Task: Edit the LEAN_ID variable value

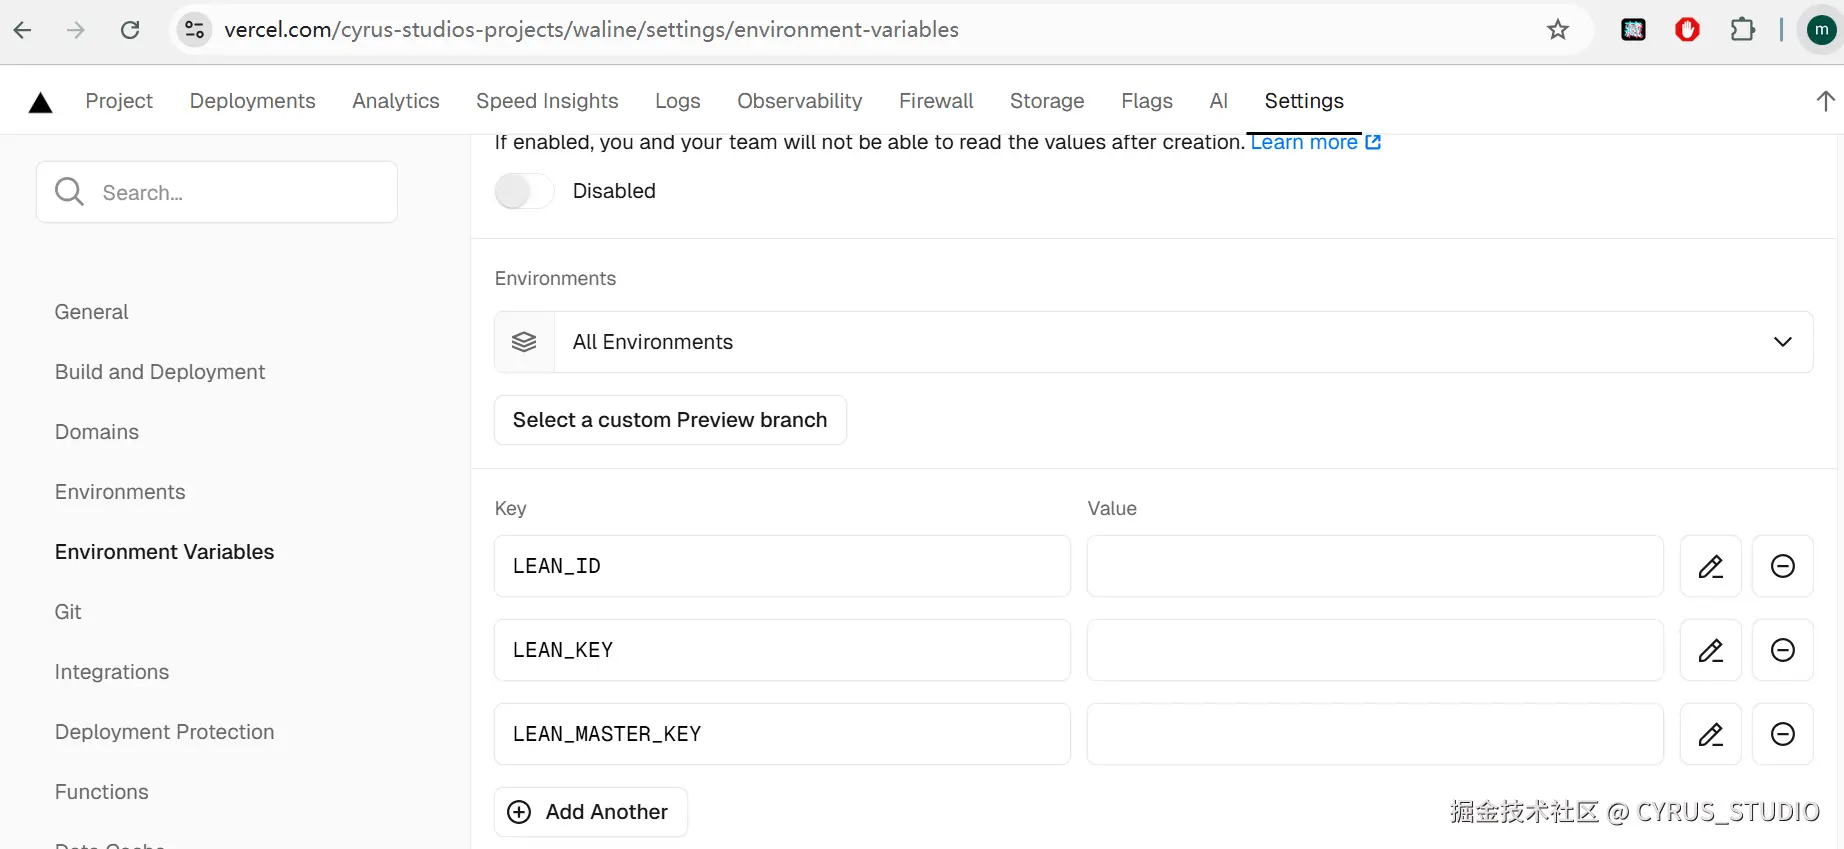Action: [x=1711, y=566]
